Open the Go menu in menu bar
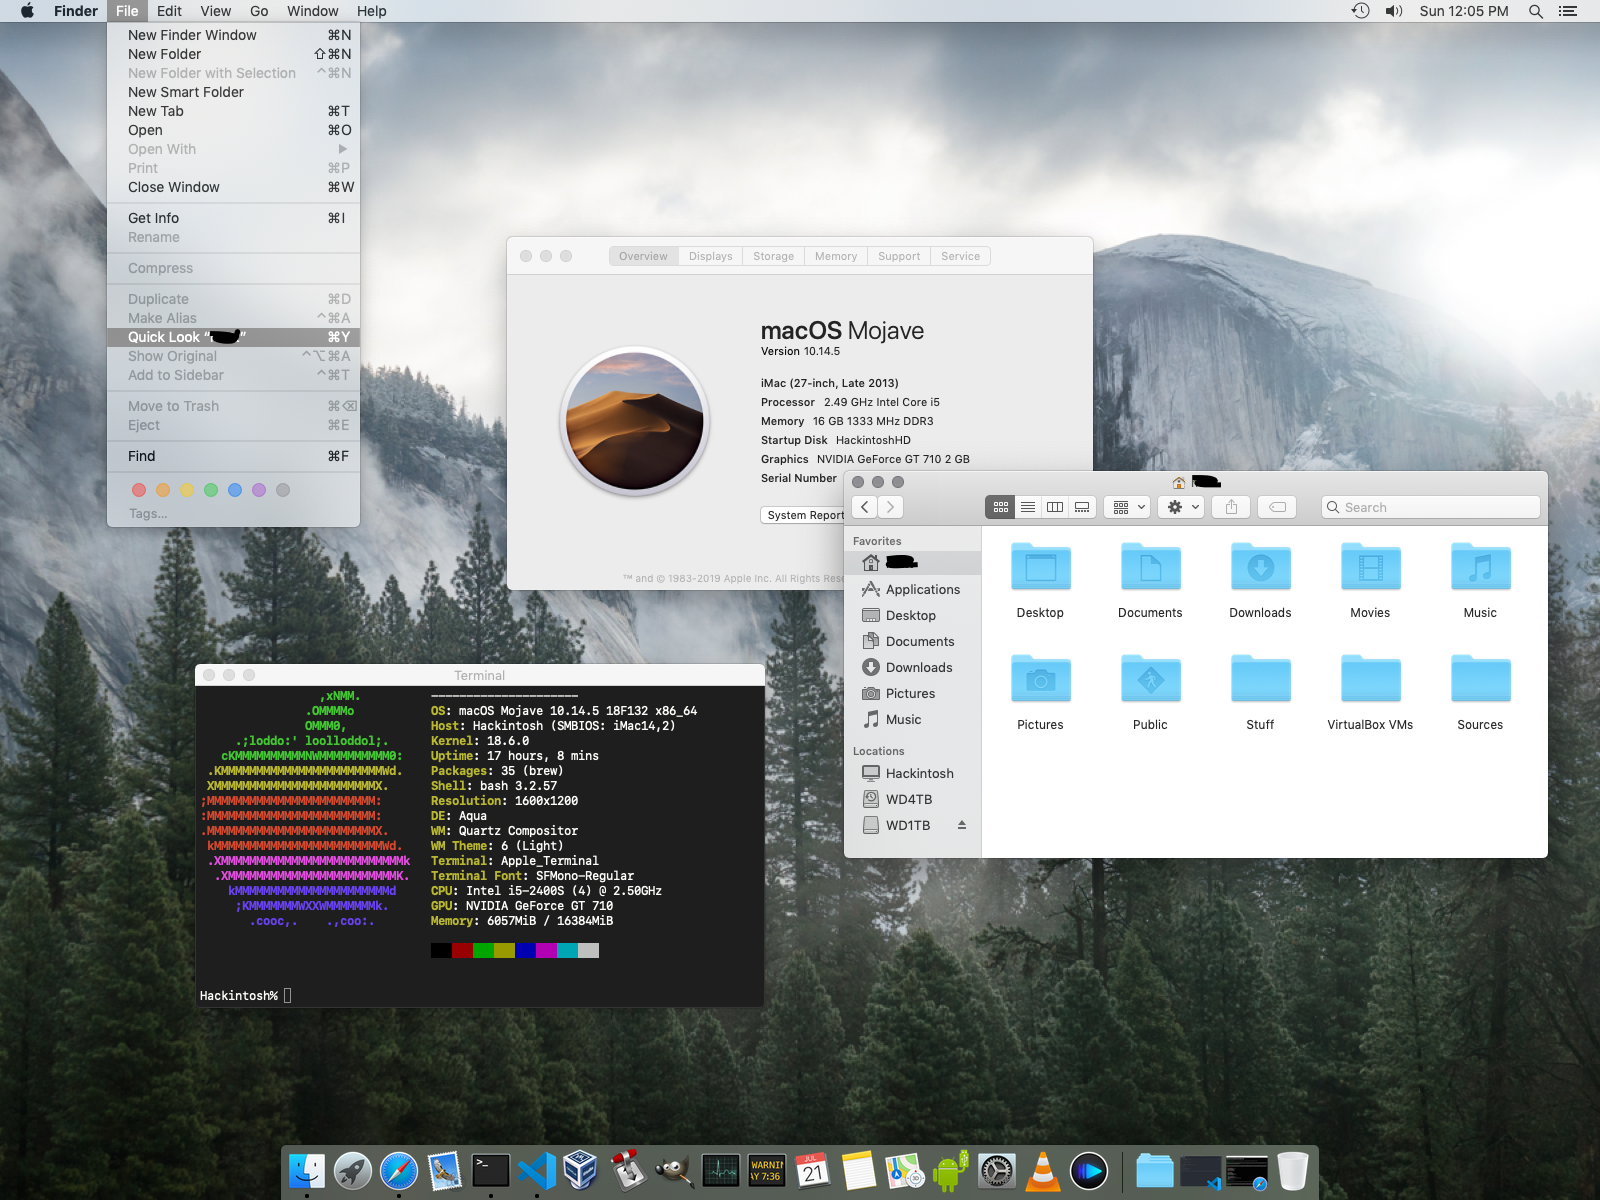This screenshot has width=1600, height=1200. [259, 11]
